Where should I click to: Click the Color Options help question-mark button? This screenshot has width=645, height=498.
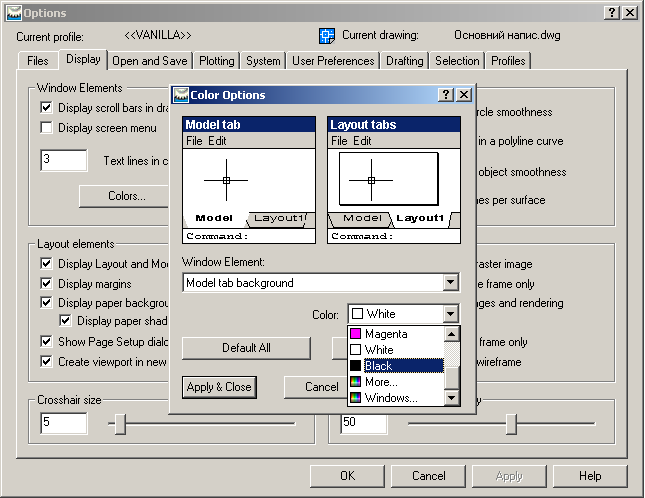[445, 95]
